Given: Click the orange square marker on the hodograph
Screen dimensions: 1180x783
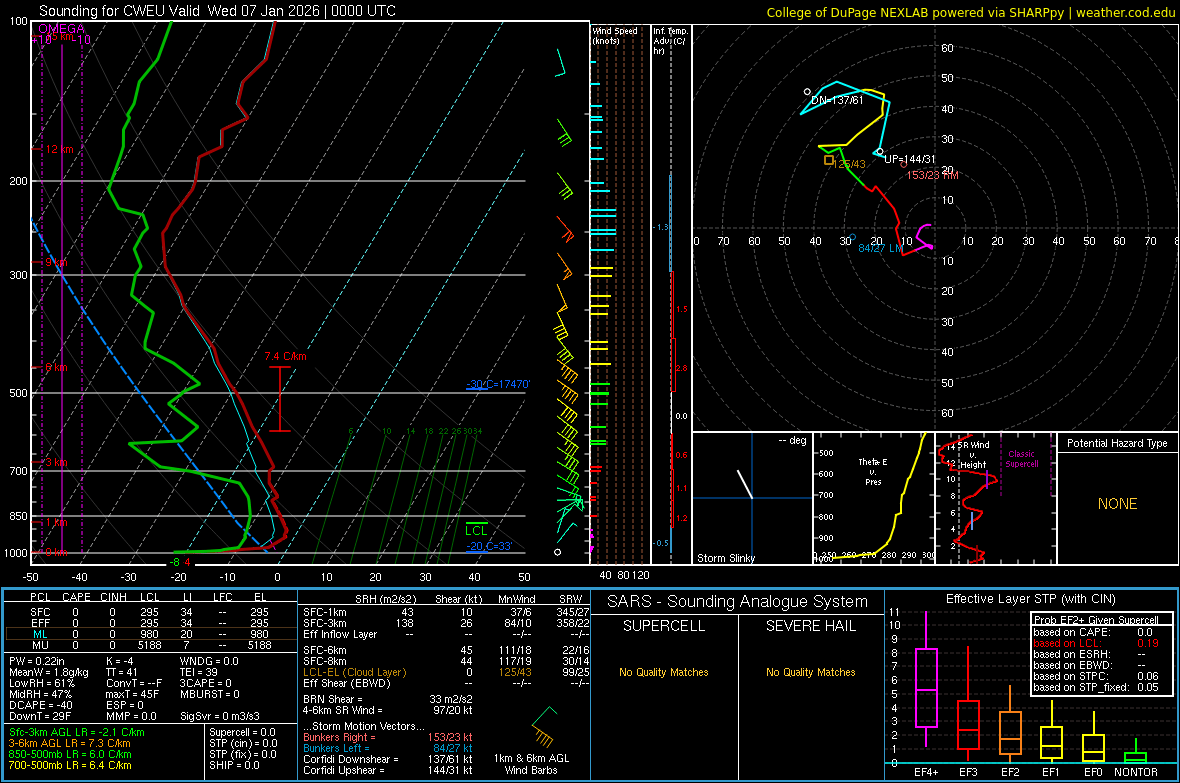Looking at the screenshot, I should 829,160.
